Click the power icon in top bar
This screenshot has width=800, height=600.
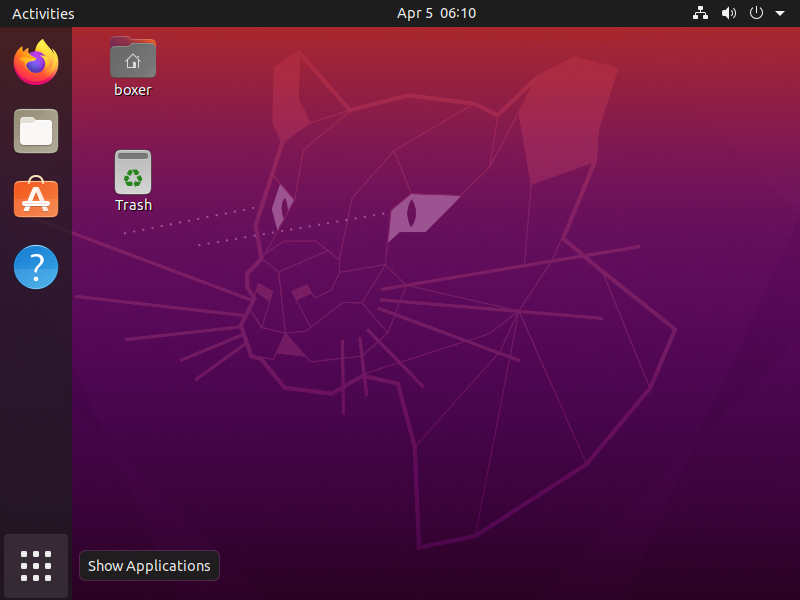[756, 13]
